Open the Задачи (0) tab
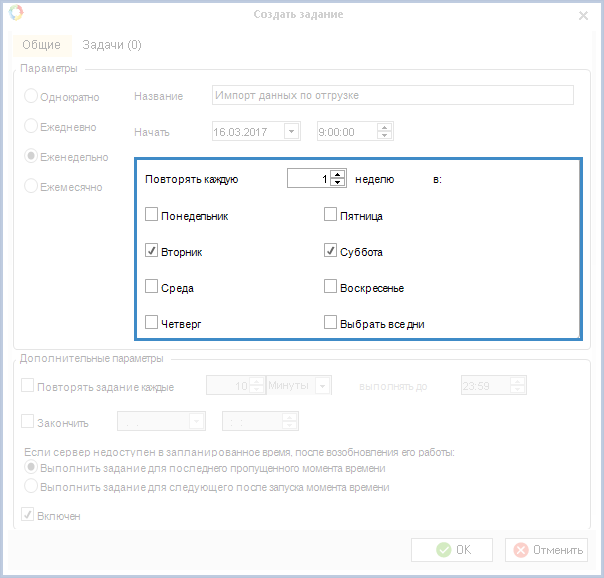 (x=112, y=45)
